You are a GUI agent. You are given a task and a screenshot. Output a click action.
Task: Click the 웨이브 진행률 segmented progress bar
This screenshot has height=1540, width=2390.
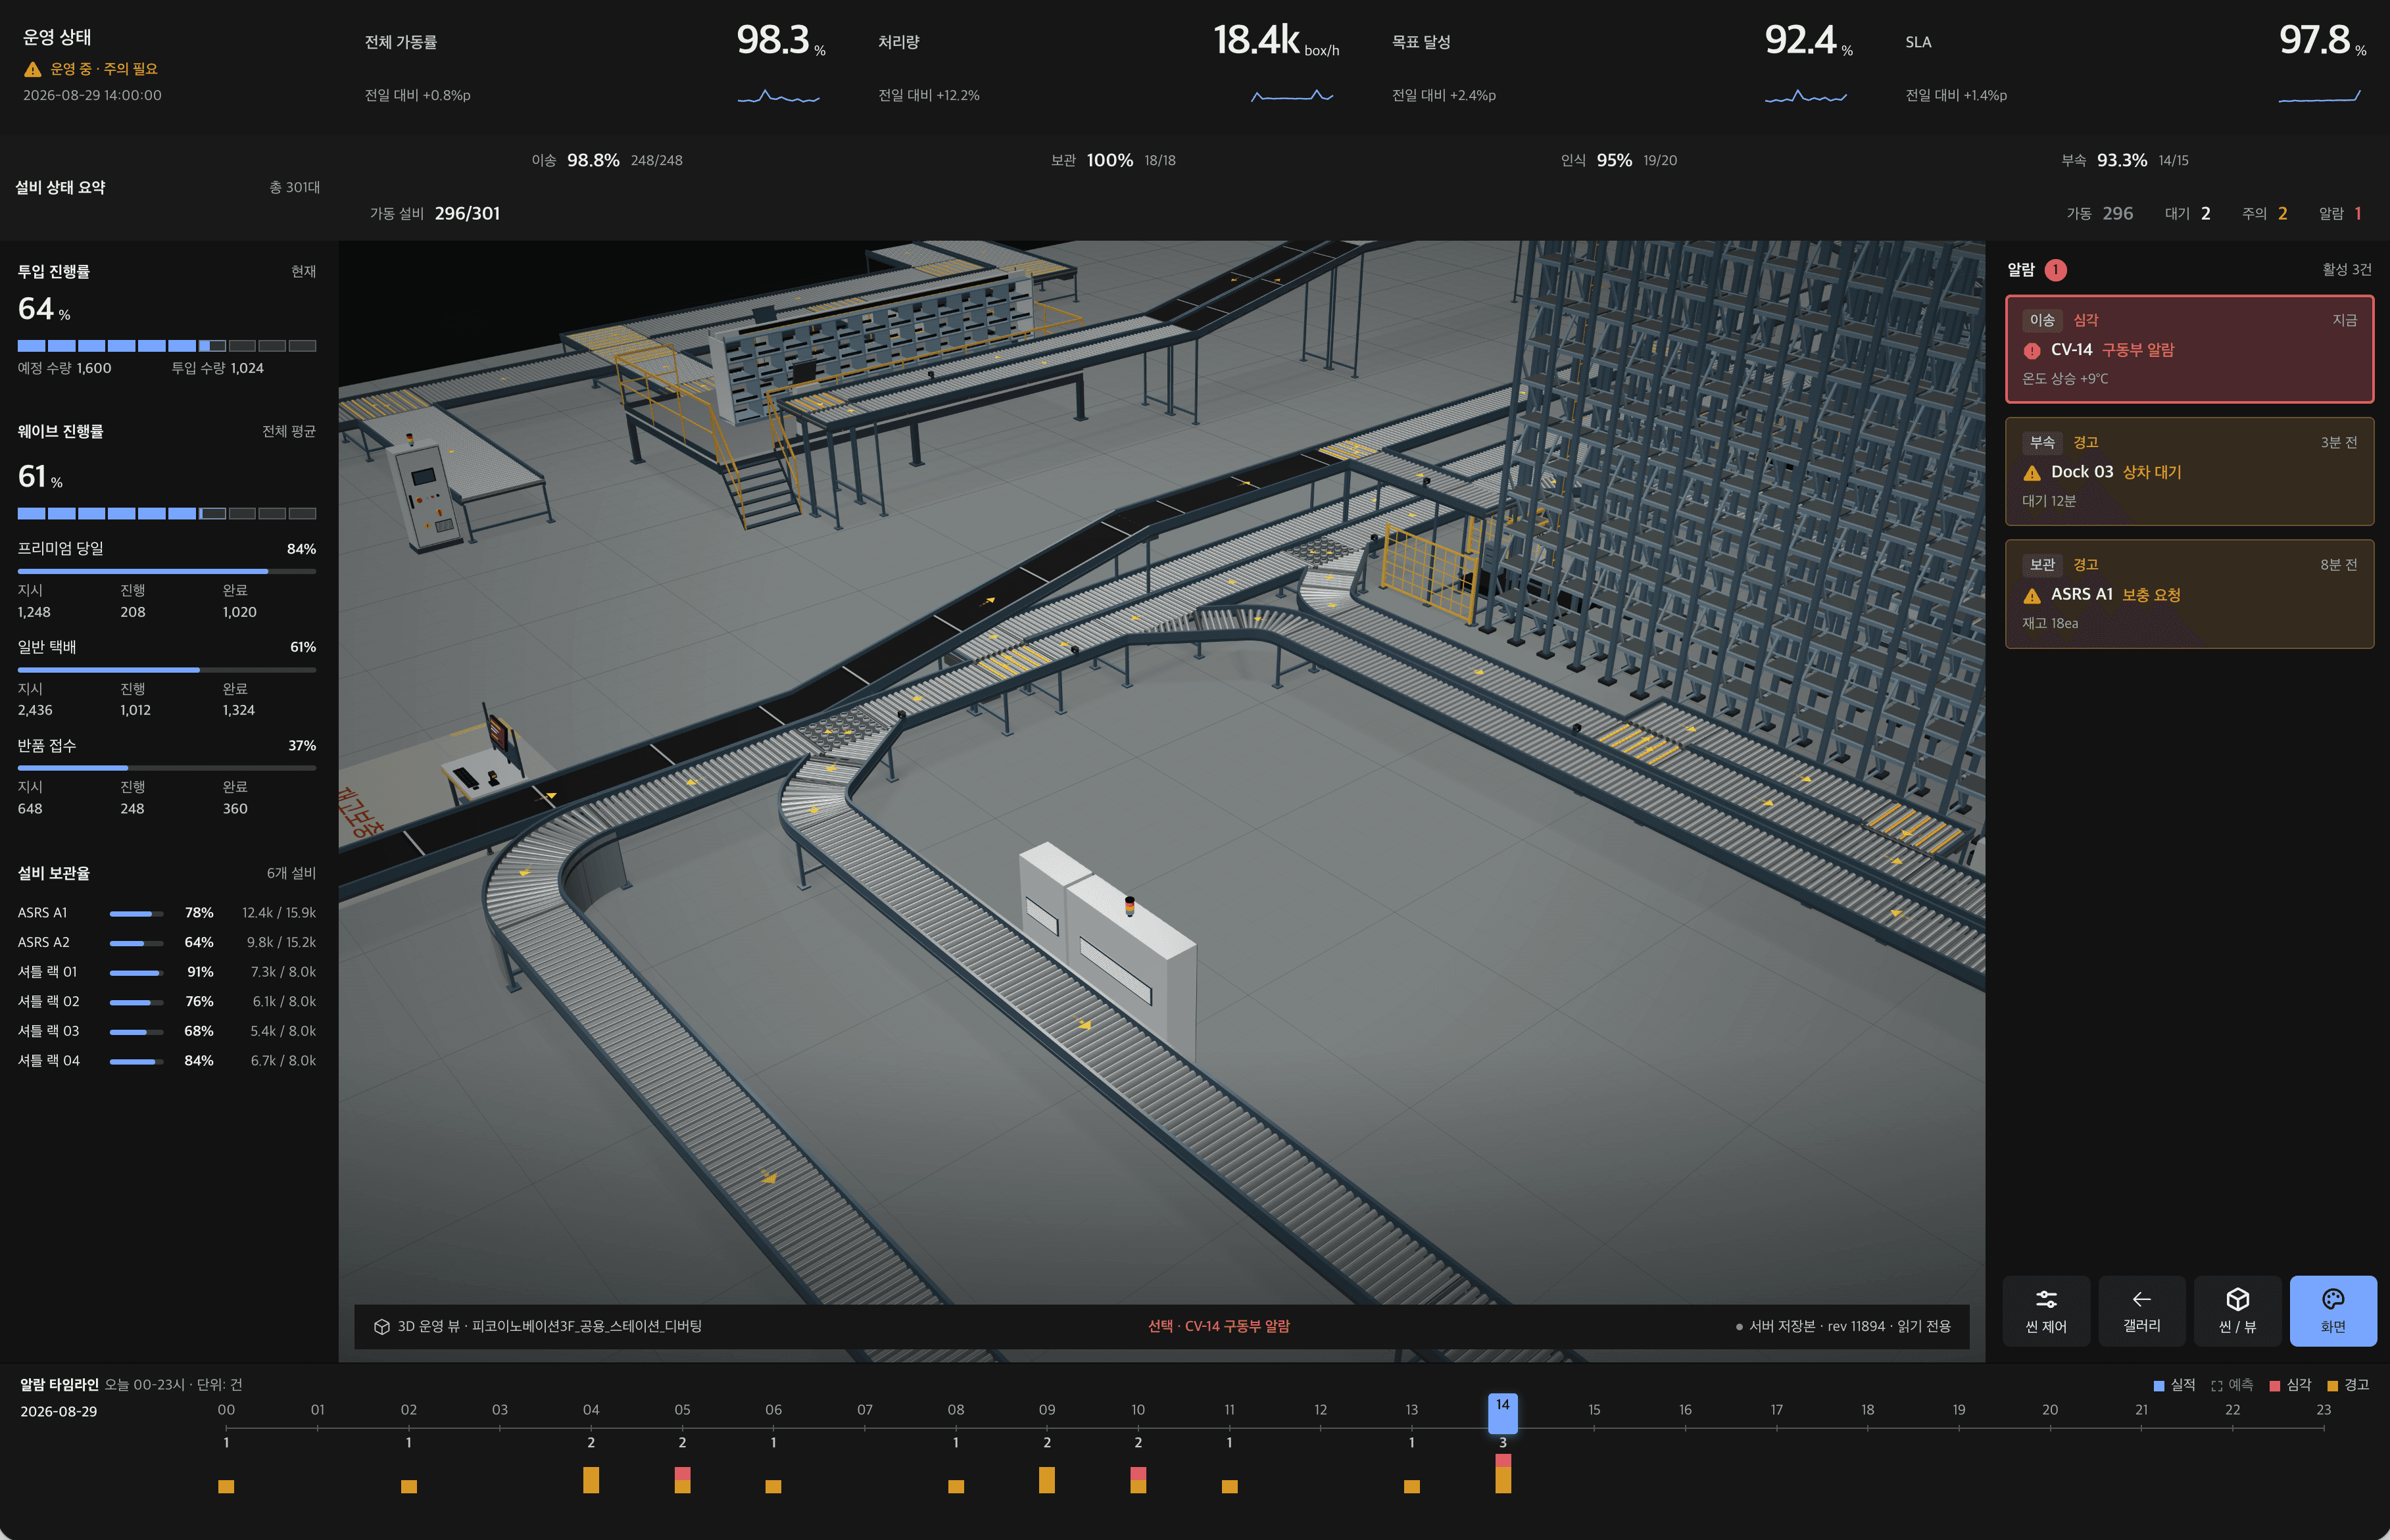[x=167, y=514]
